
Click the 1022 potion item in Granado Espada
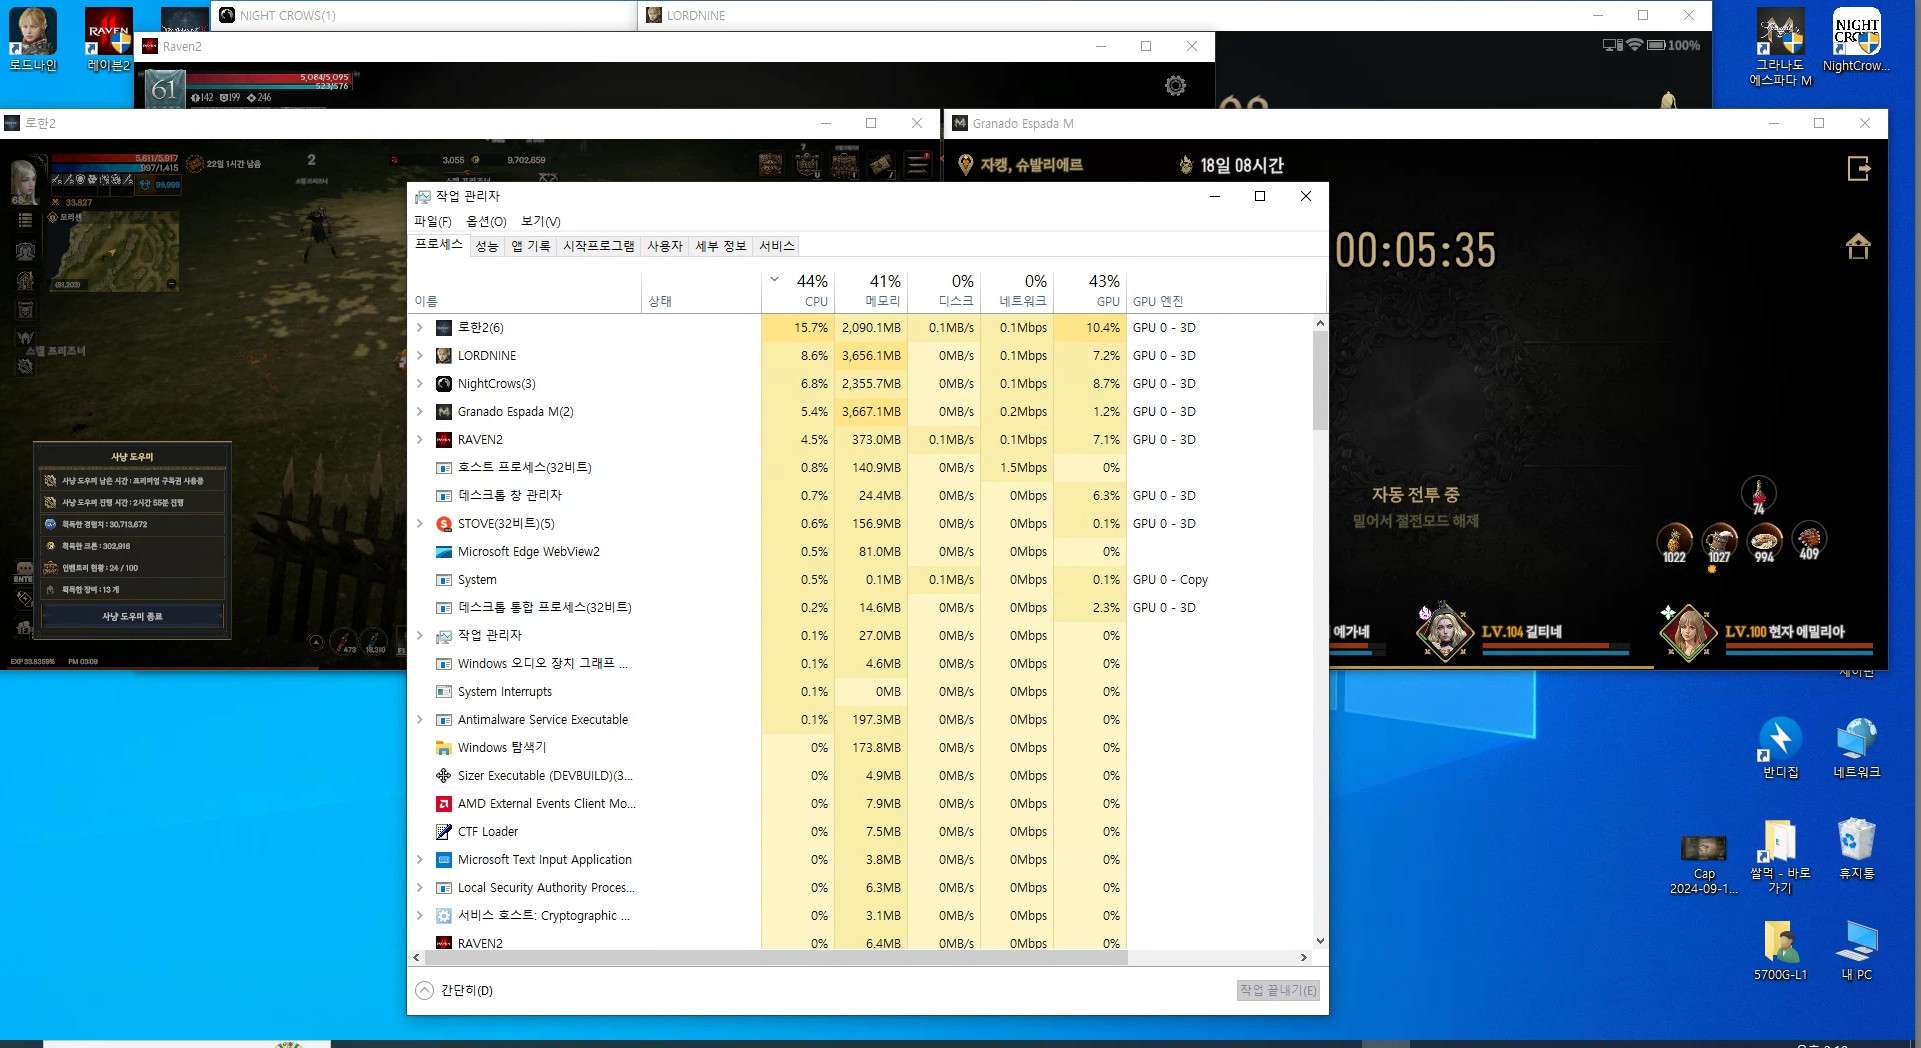point(1674,543)
